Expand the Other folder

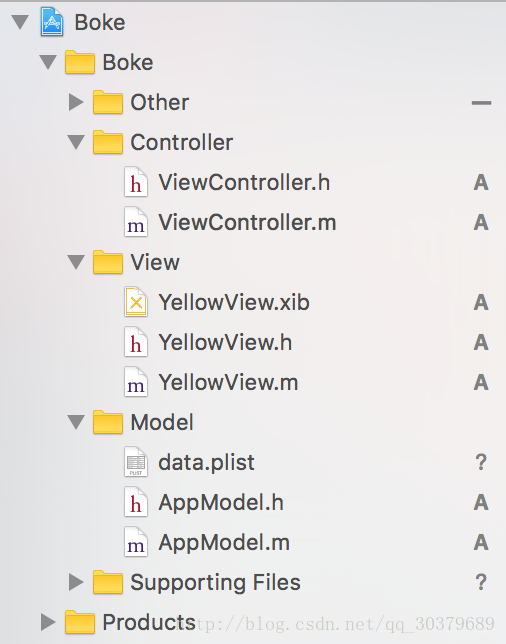[76, 102]
